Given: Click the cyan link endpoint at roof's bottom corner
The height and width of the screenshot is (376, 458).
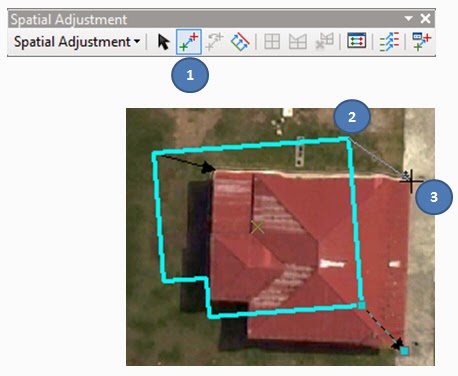Looking at the screenshot, I should point(404,351).
